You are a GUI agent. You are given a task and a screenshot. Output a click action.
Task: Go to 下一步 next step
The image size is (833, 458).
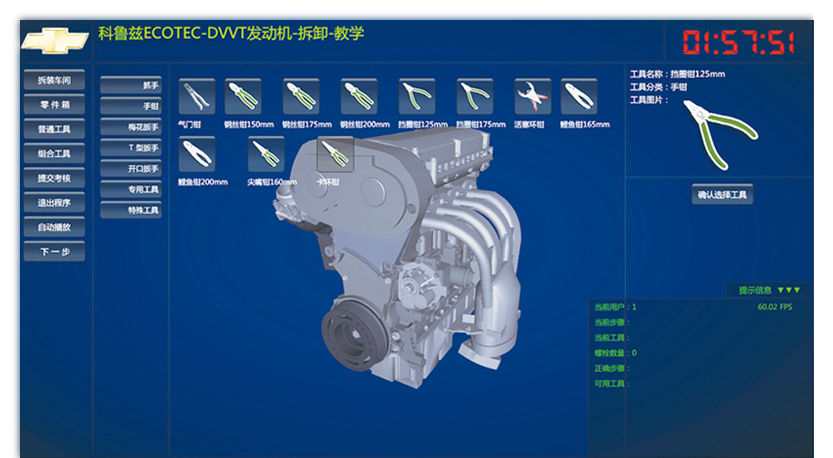click(x=54, y=251)
